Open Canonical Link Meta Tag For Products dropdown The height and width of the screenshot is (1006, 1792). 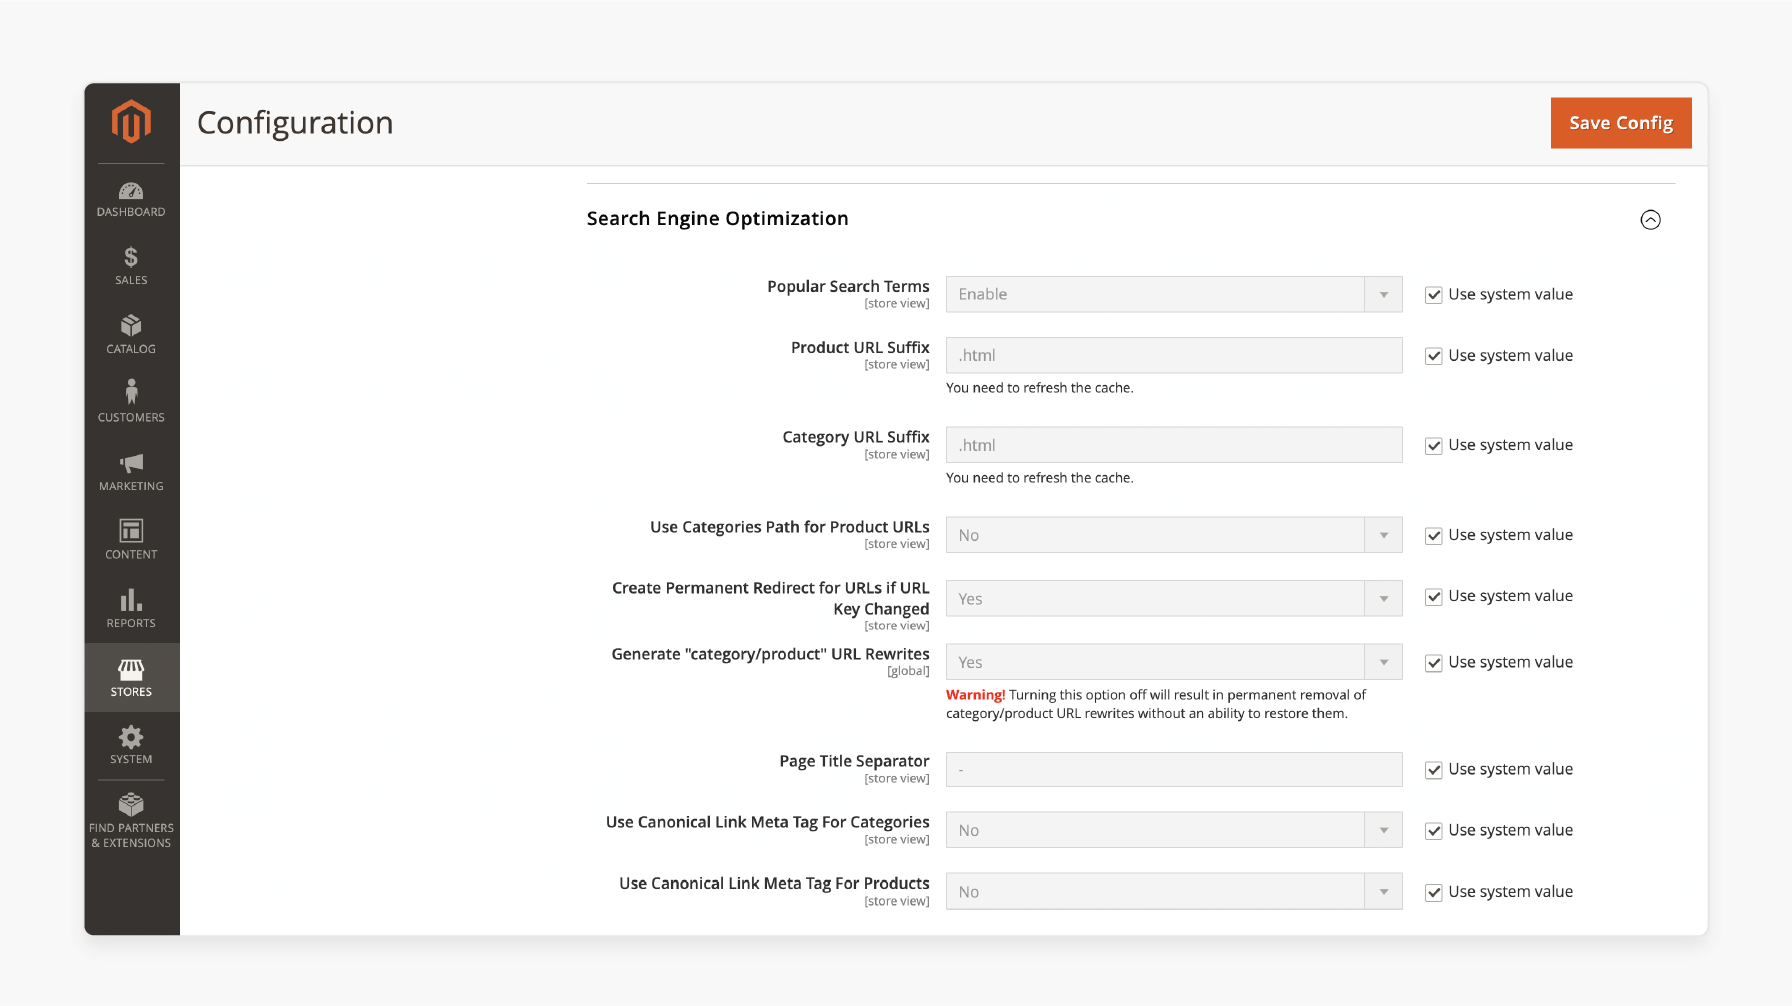1174,891
